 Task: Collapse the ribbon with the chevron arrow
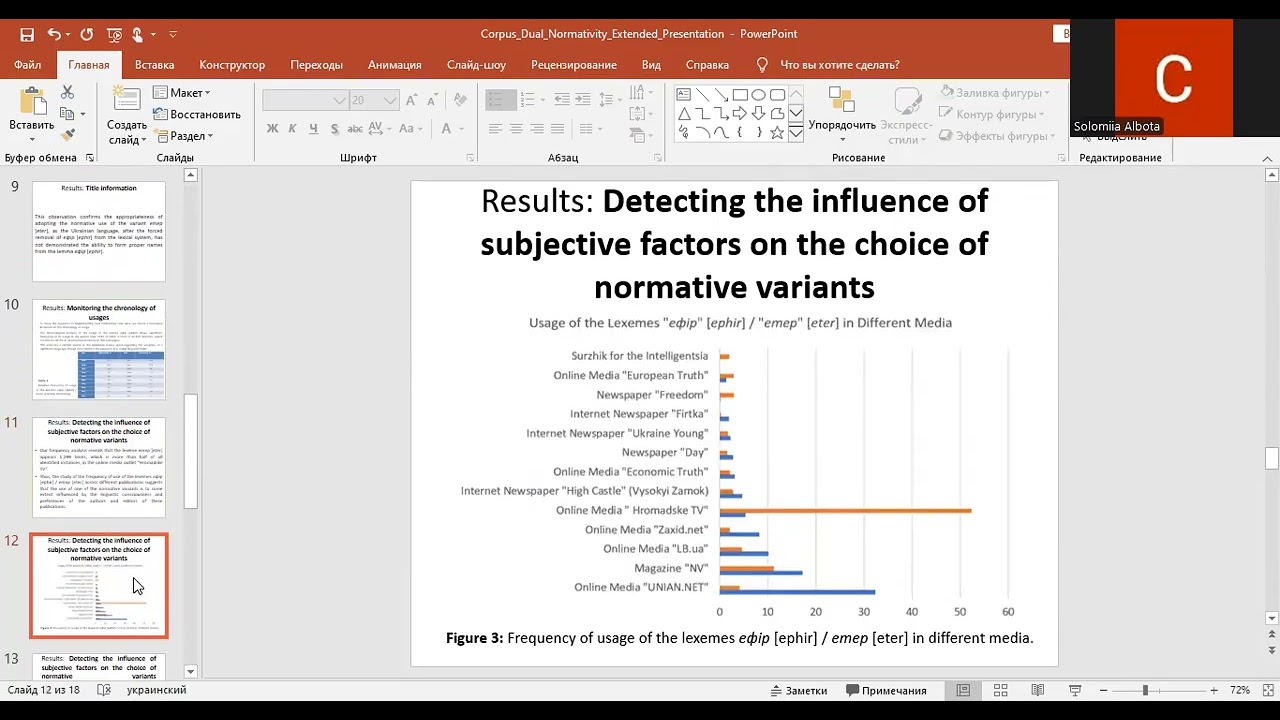[1267, 158]
